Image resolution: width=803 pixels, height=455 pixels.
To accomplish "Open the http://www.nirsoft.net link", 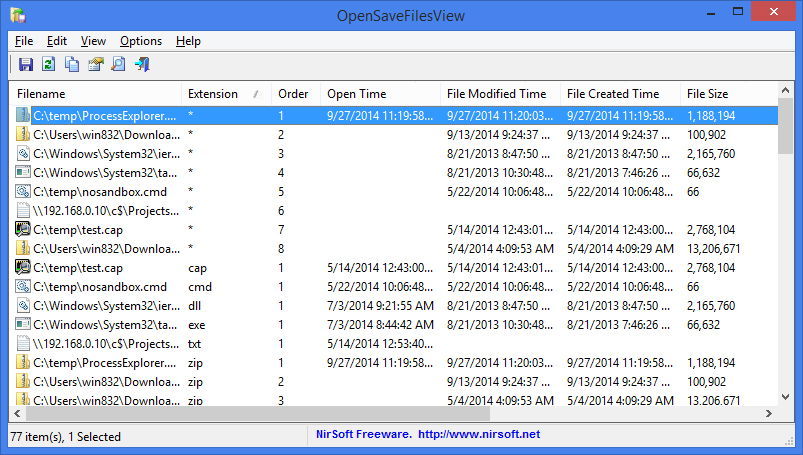I will (479, 434).
